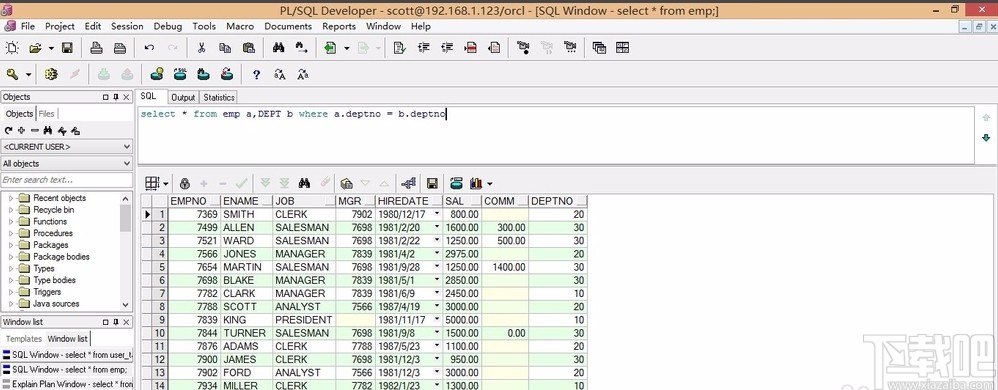
Task: Click the Help question mark icon
Action: click(x=256, y=74)
